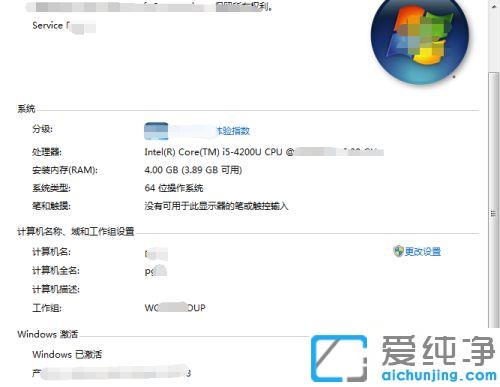This screenshot has height=387, width=500.
Task: Select the blurred workgroup name value
Action: 175,307
